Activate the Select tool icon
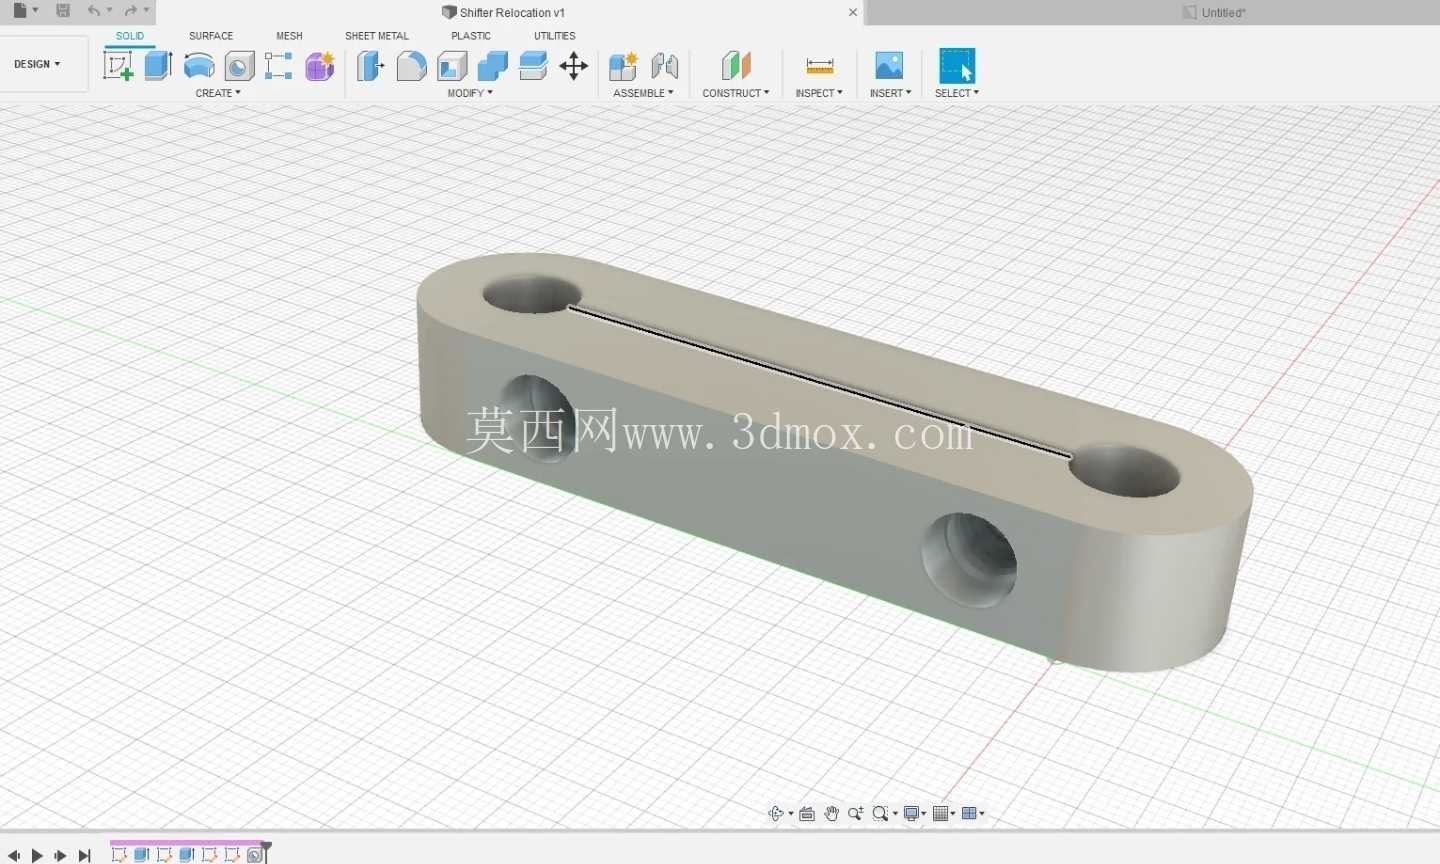This screenshot has height=864, width=1440. tap(957, 66)
